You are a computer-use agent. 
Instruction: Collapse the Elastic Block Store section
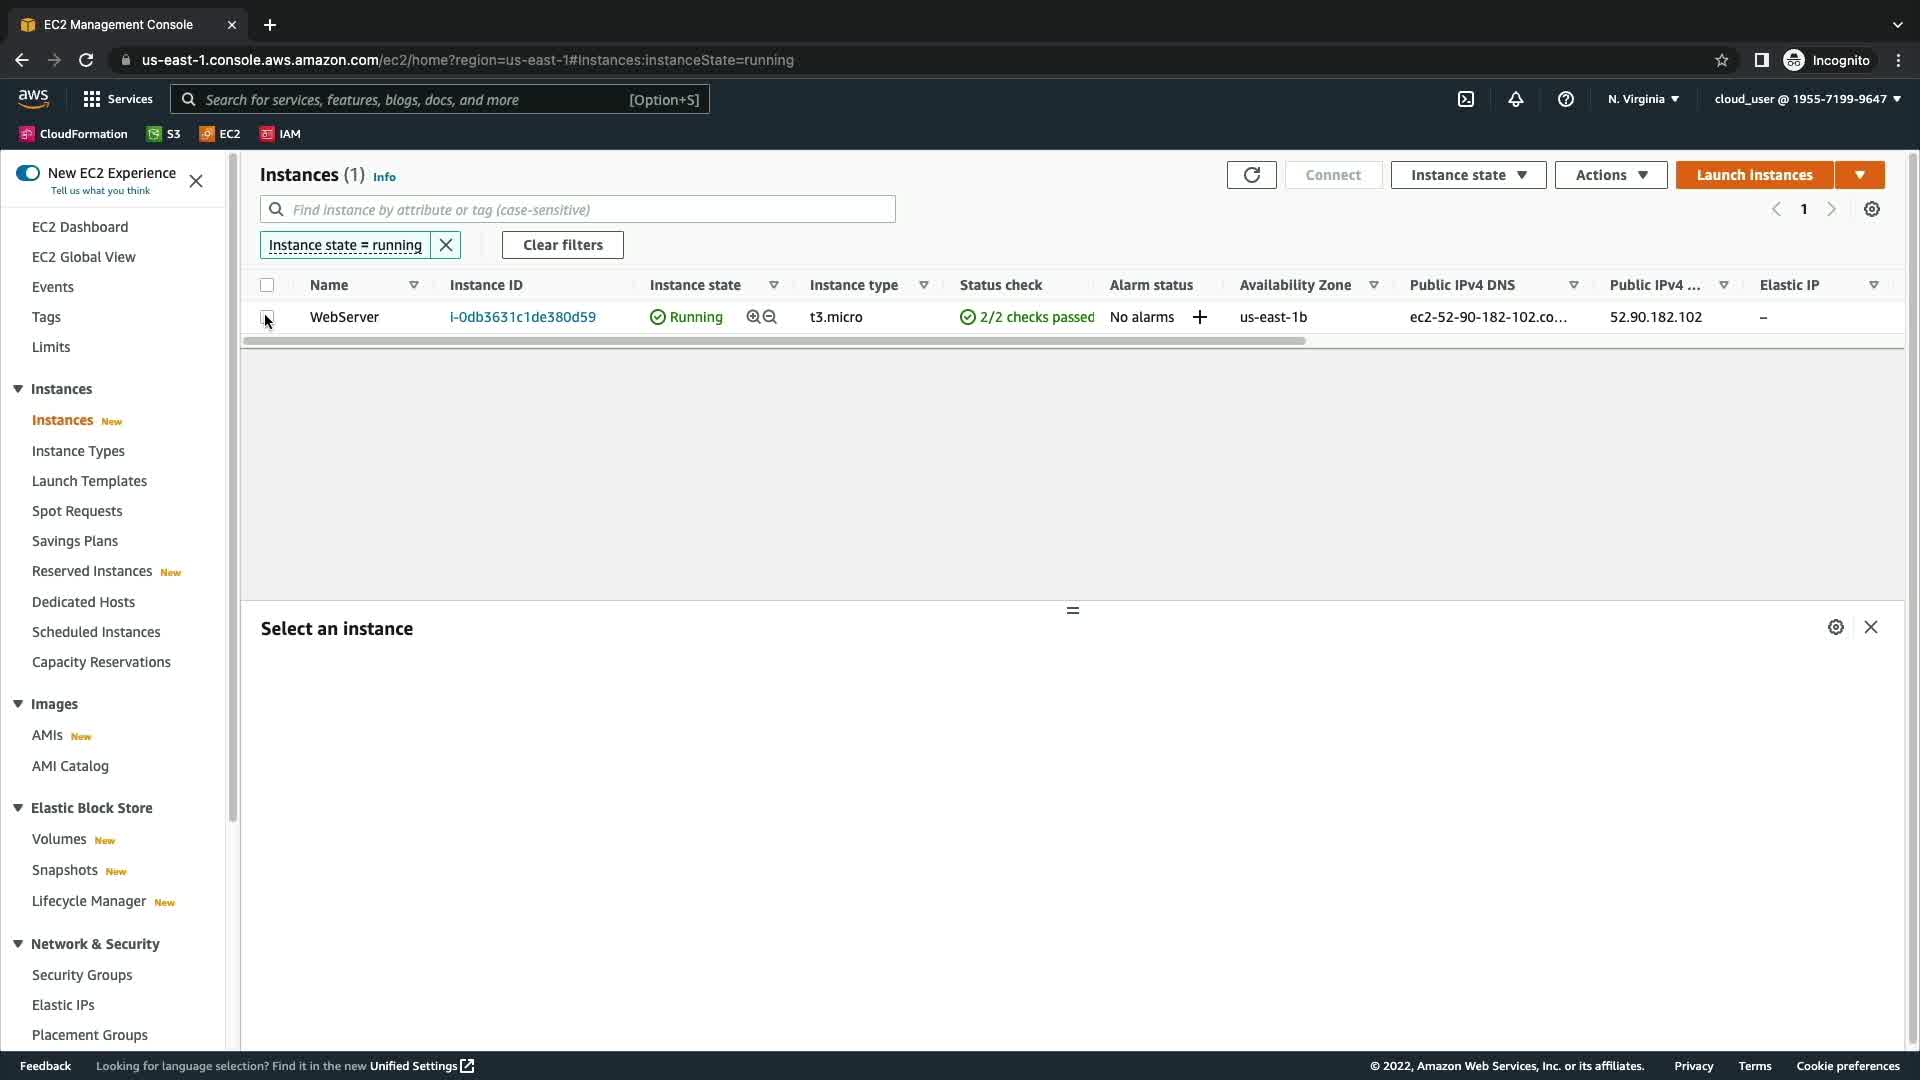[18, 808]
